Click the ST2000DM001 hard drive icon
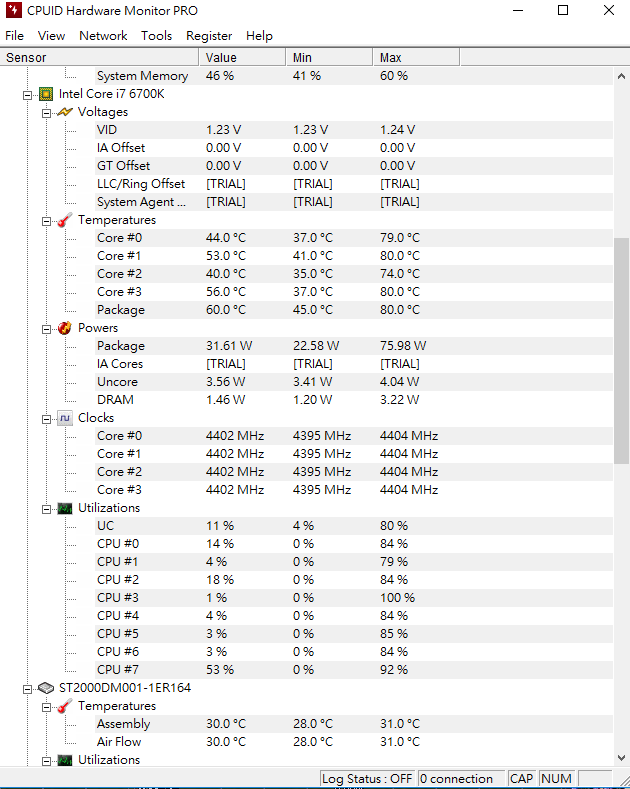This screenshot has width=630, height=789. (46, 688)
